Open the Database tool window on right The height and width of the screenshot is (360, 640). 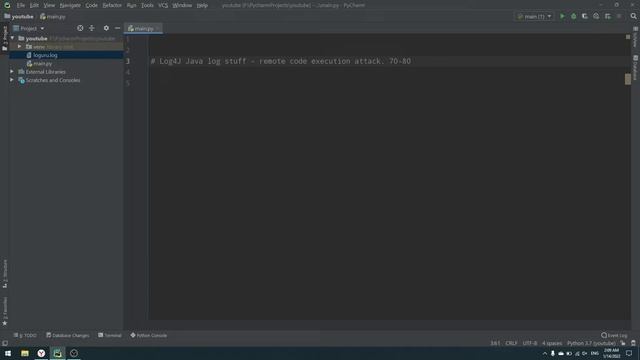tap(636, 67)
